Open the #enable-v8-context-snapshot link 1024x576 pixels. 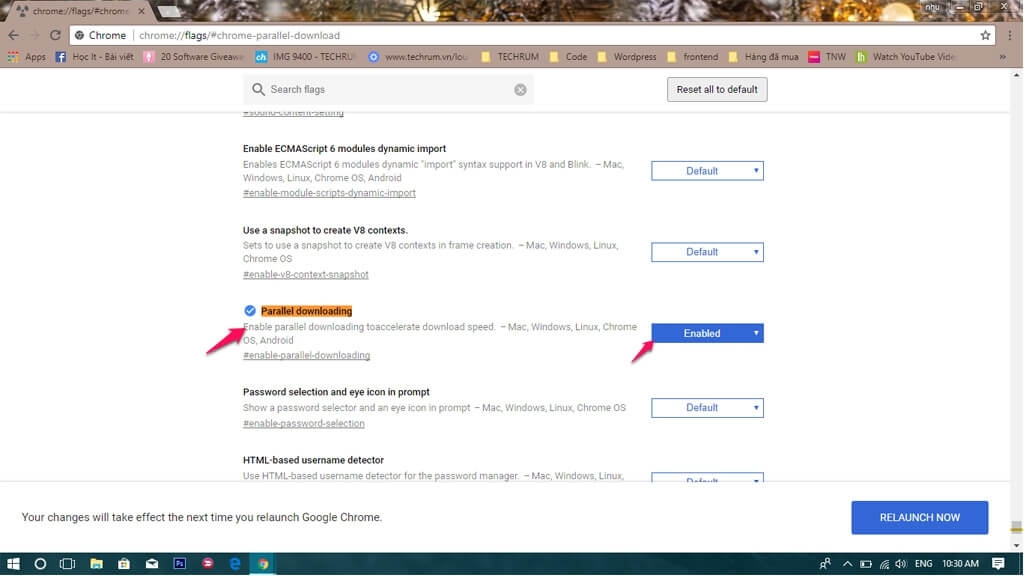click(x=306, y=274)
